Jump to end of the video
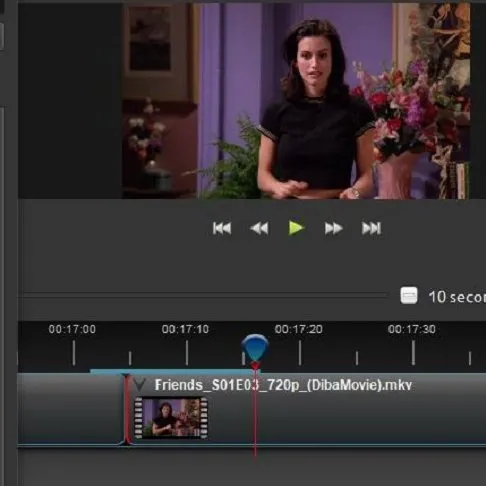 tap(371, 228)
